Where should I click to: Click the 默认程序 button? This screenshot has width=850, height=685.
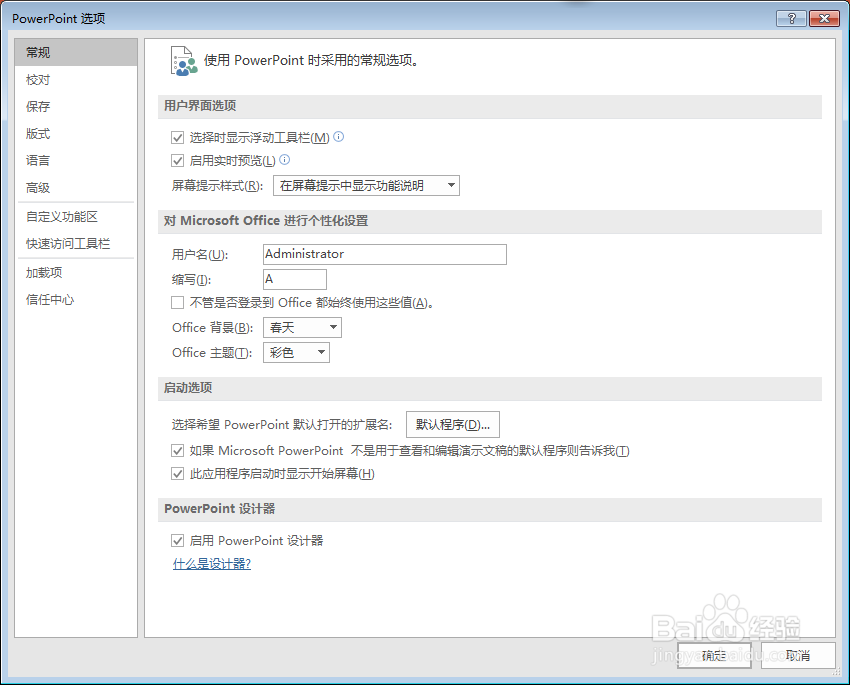(453, 424)
